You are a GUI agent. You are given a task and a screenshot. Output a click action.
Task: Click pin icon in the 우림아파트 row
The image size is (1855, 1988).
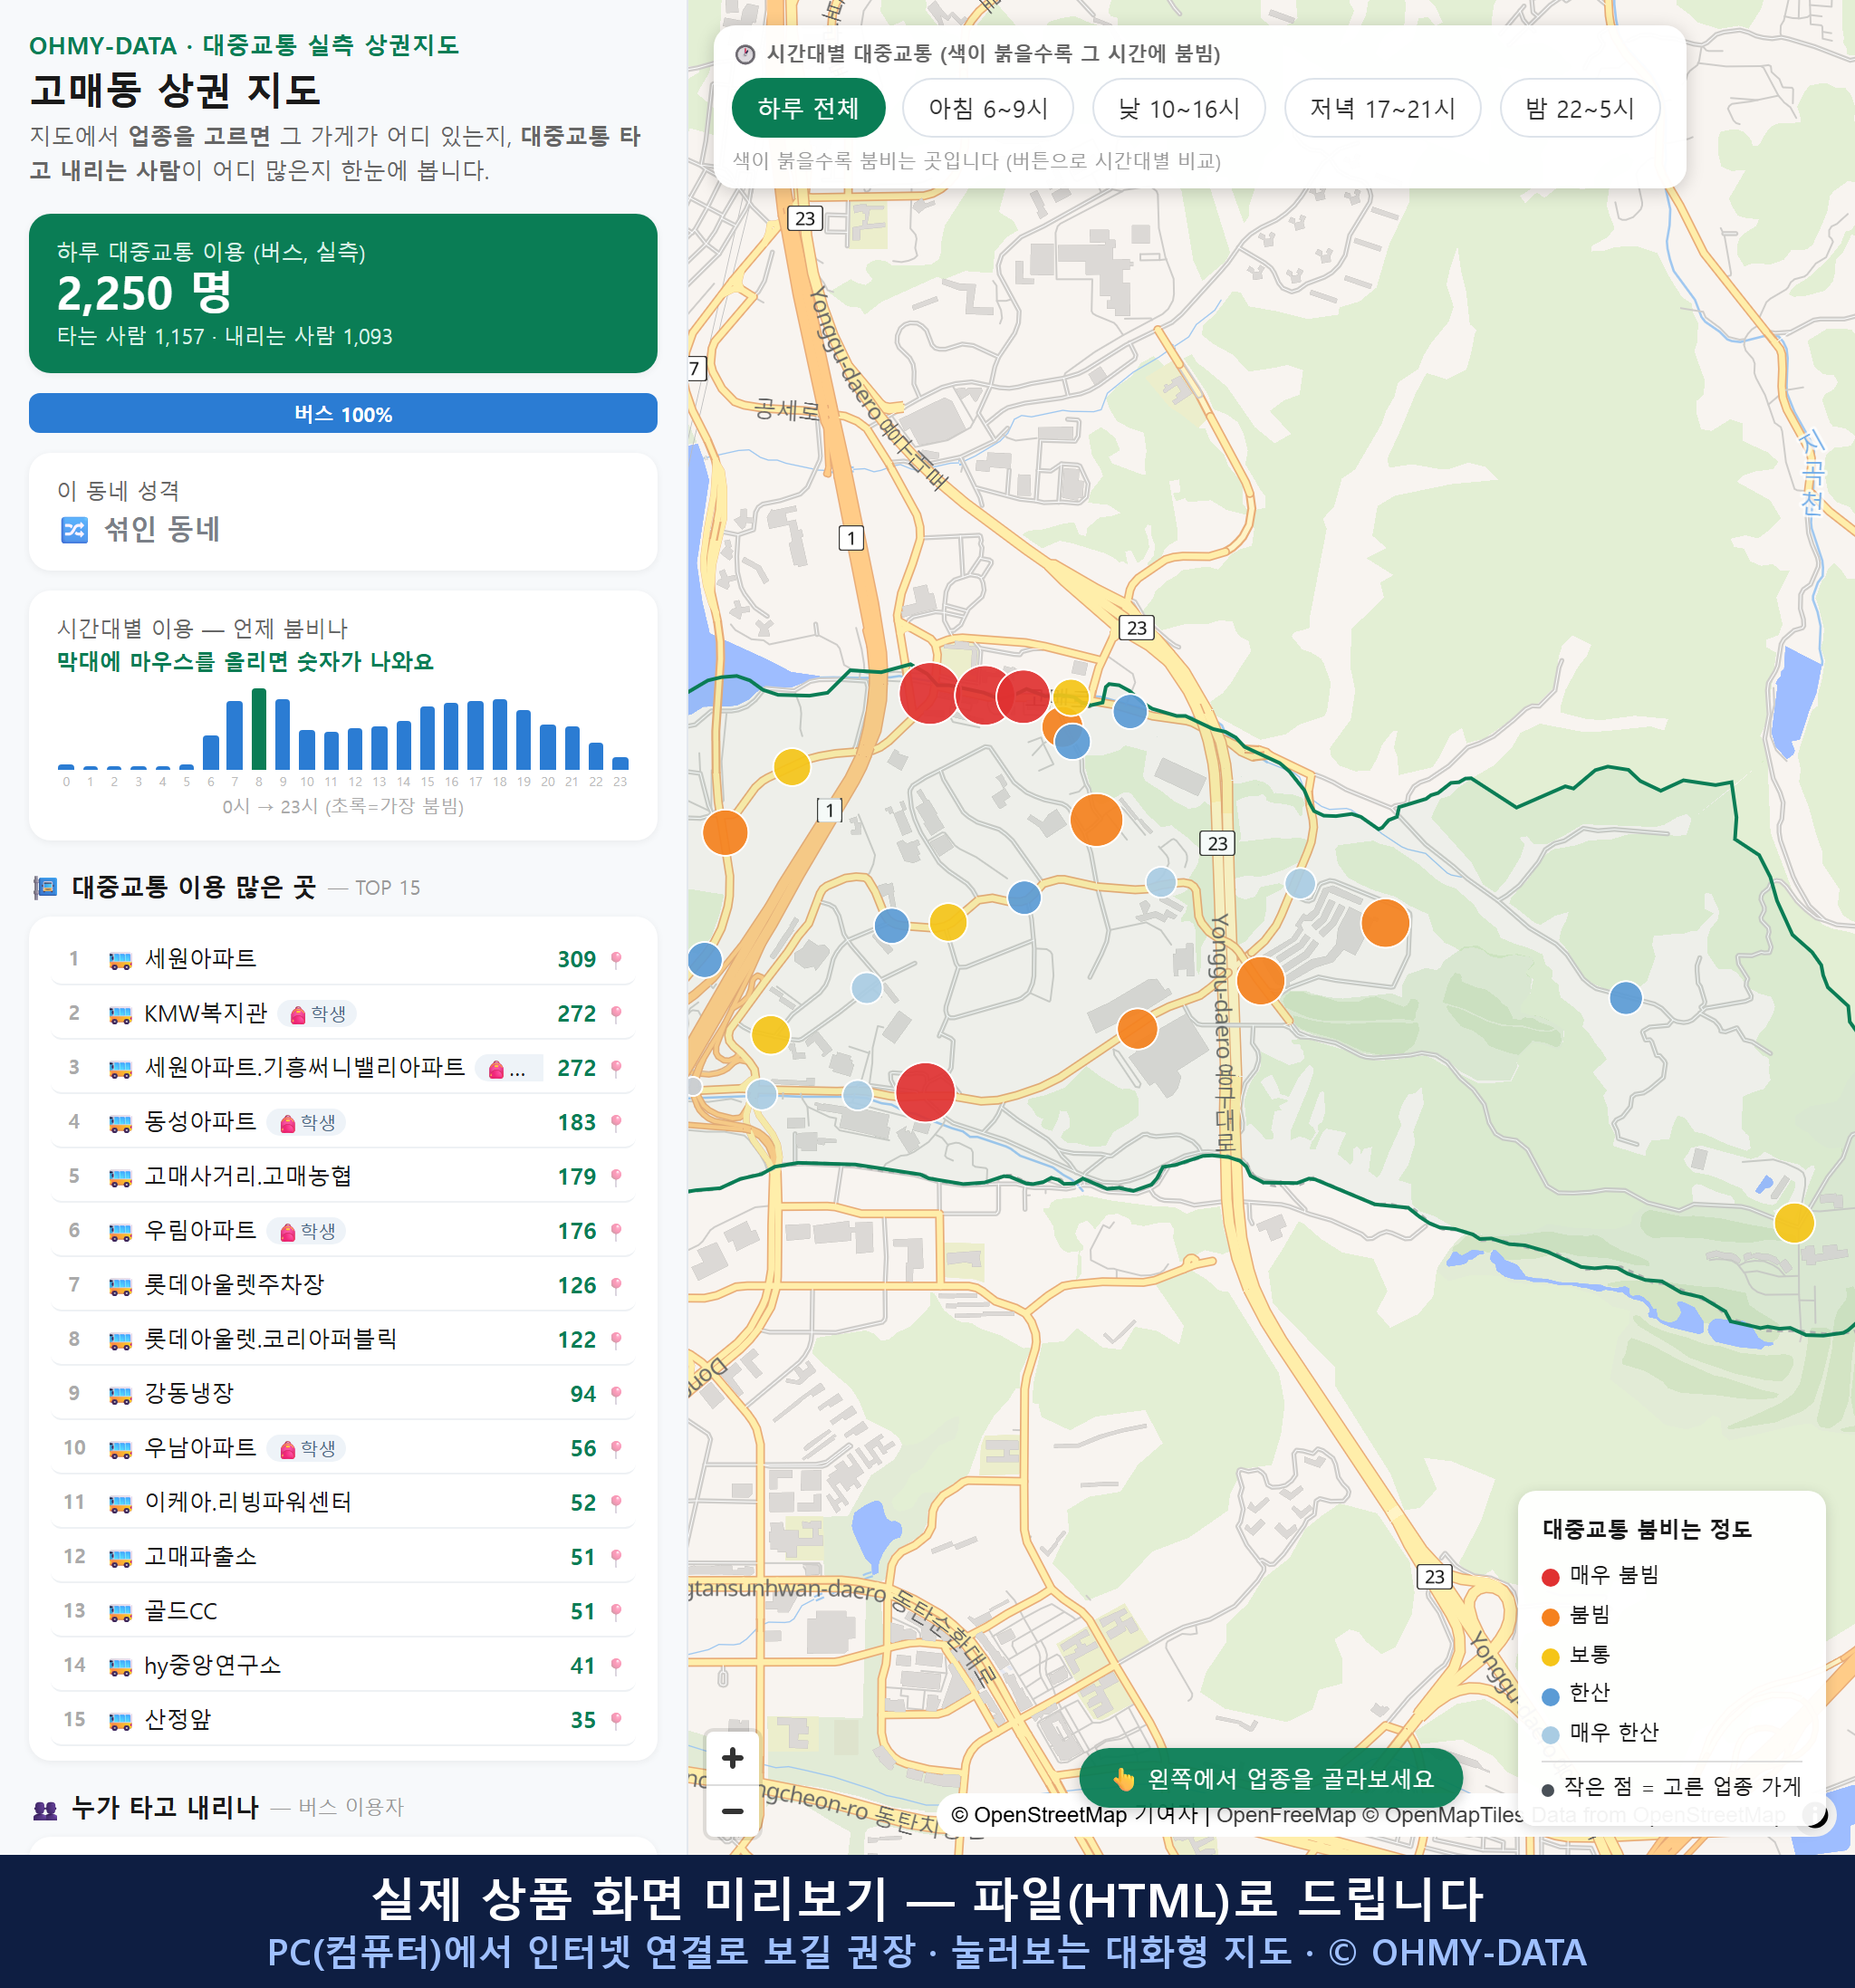pyautogui.click(x=616, y=1231)
